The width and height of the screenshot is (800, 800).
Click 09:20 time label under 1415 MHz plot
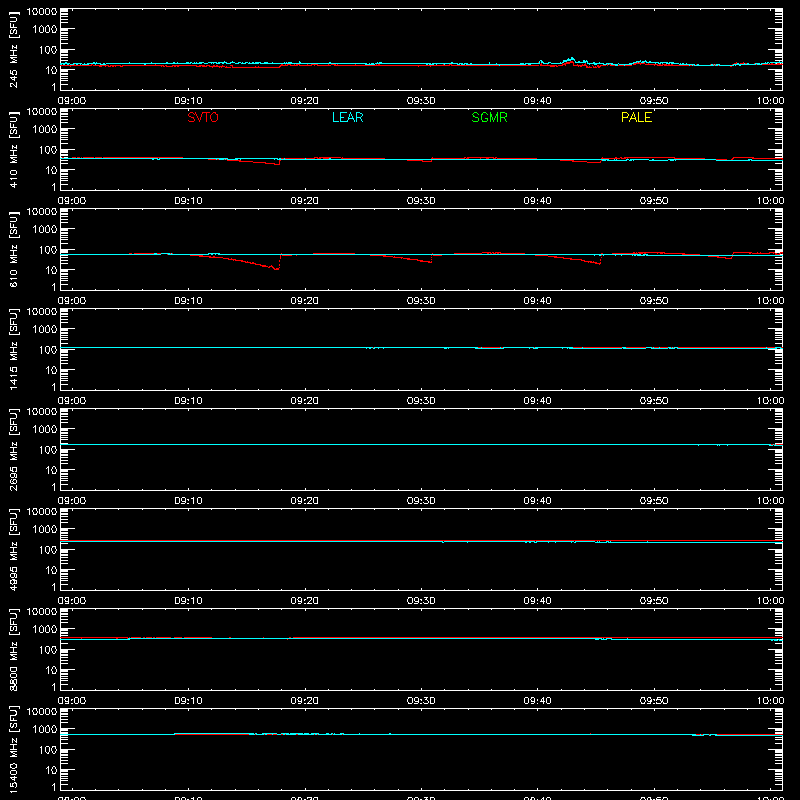pyautogui.click(x=305, y=401)
